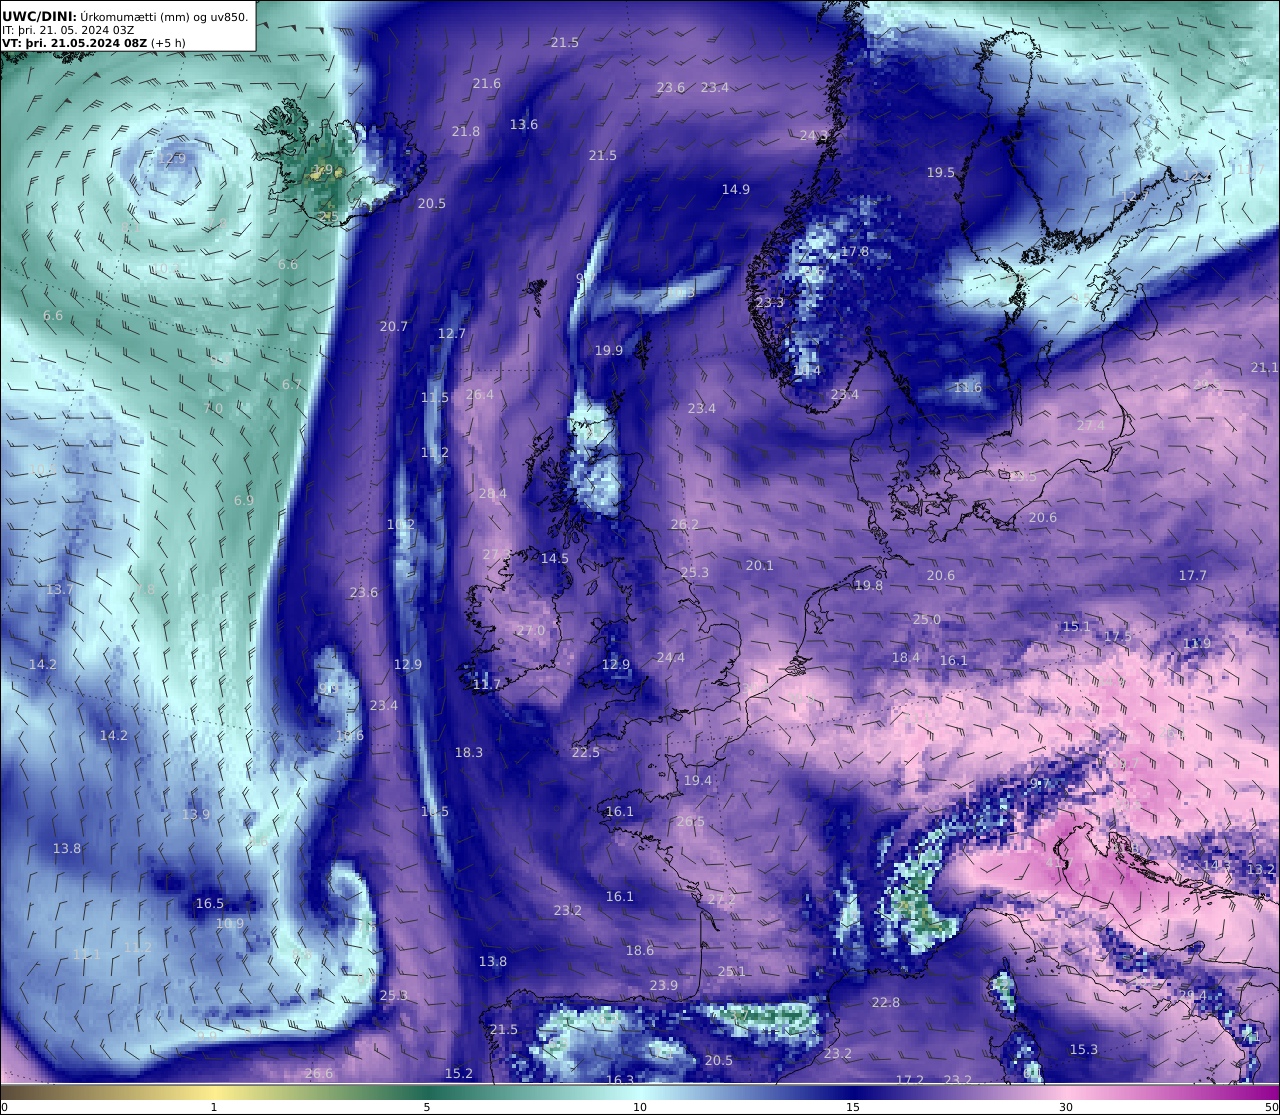This screenshot has height=1115, width=1280.
Task: Click the value 25.1 in southwest France
Action: pyautogui.click(x=732, y=972)
